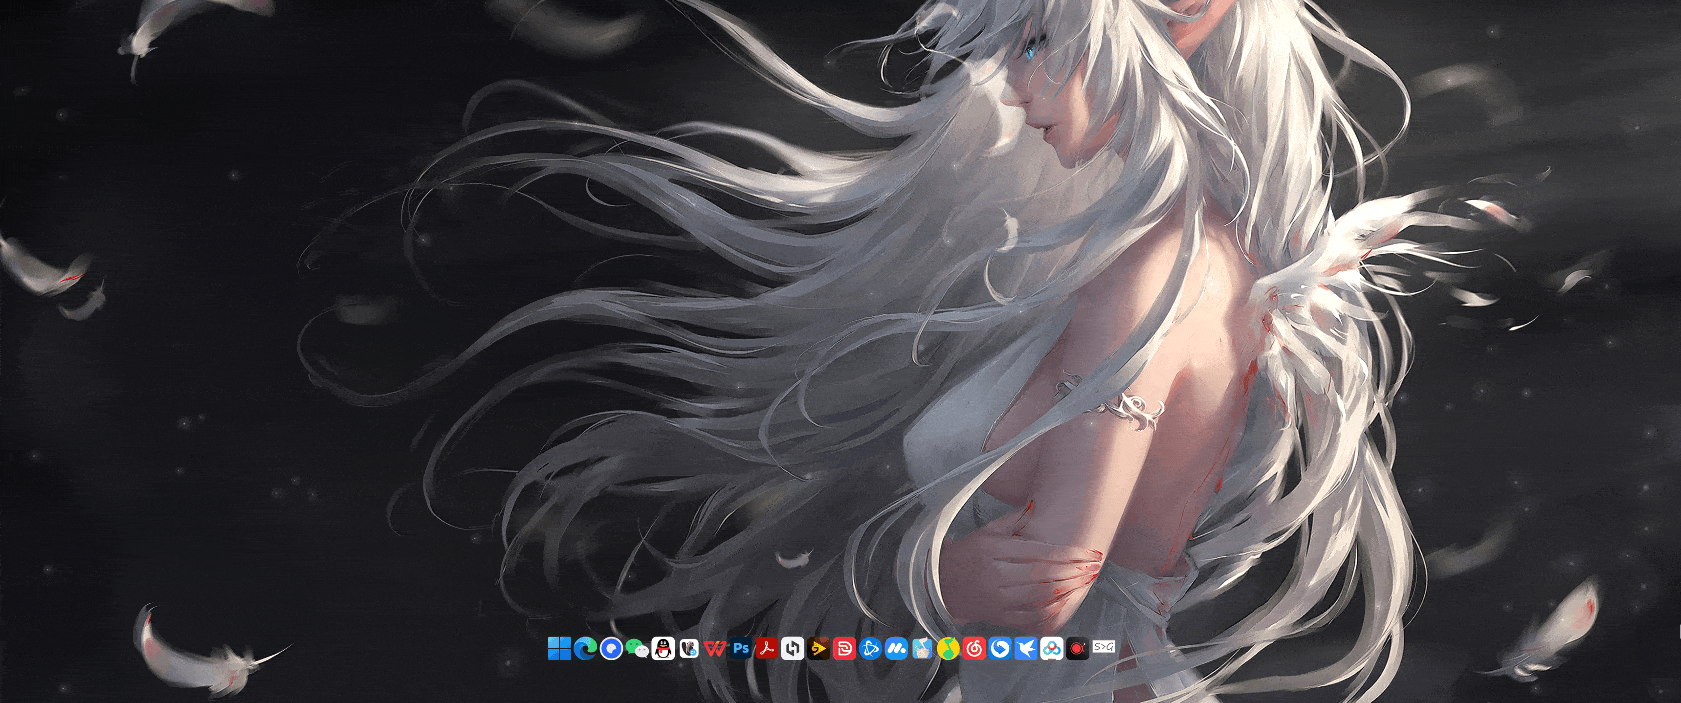Image resolution: width=1681 pixels, height=703 pixels.
Task: Open the red spiral D icon
Action: [845, 648]
